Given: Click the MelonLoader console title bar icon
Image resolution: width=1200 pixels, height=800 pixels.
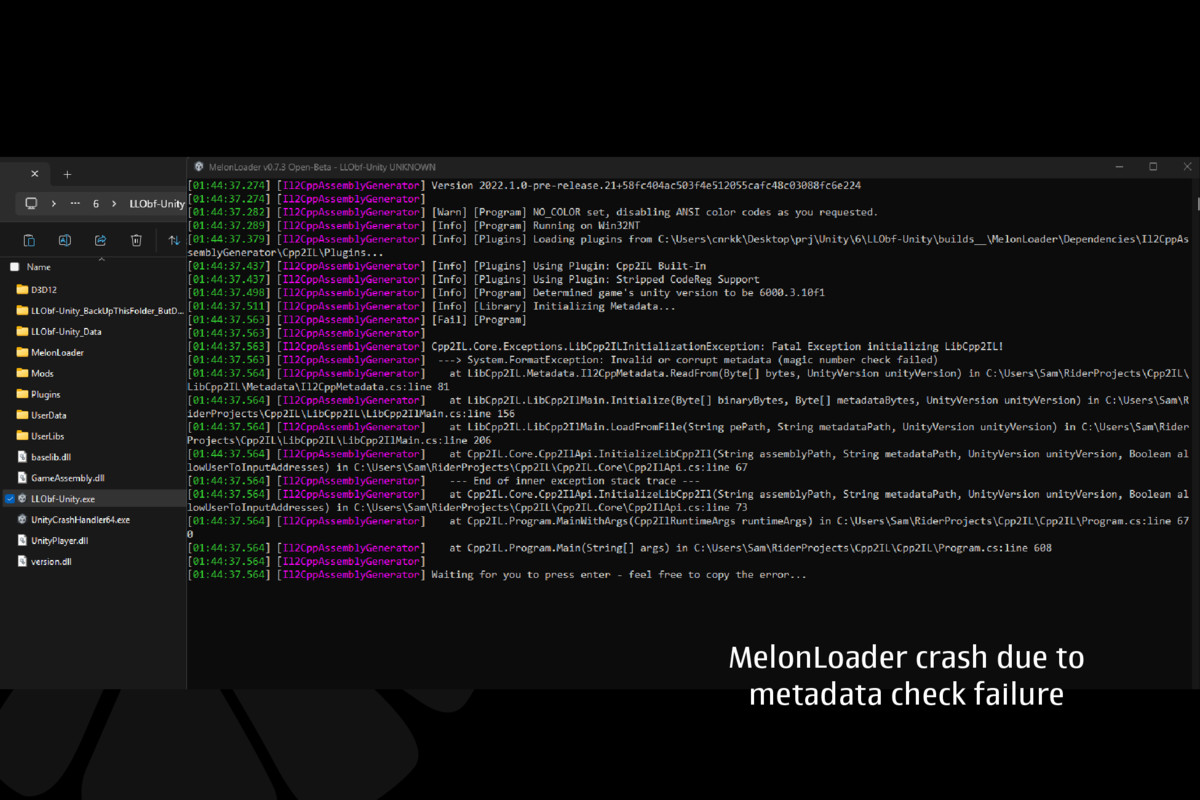Looking at the screenshot, I should [199, 167].
